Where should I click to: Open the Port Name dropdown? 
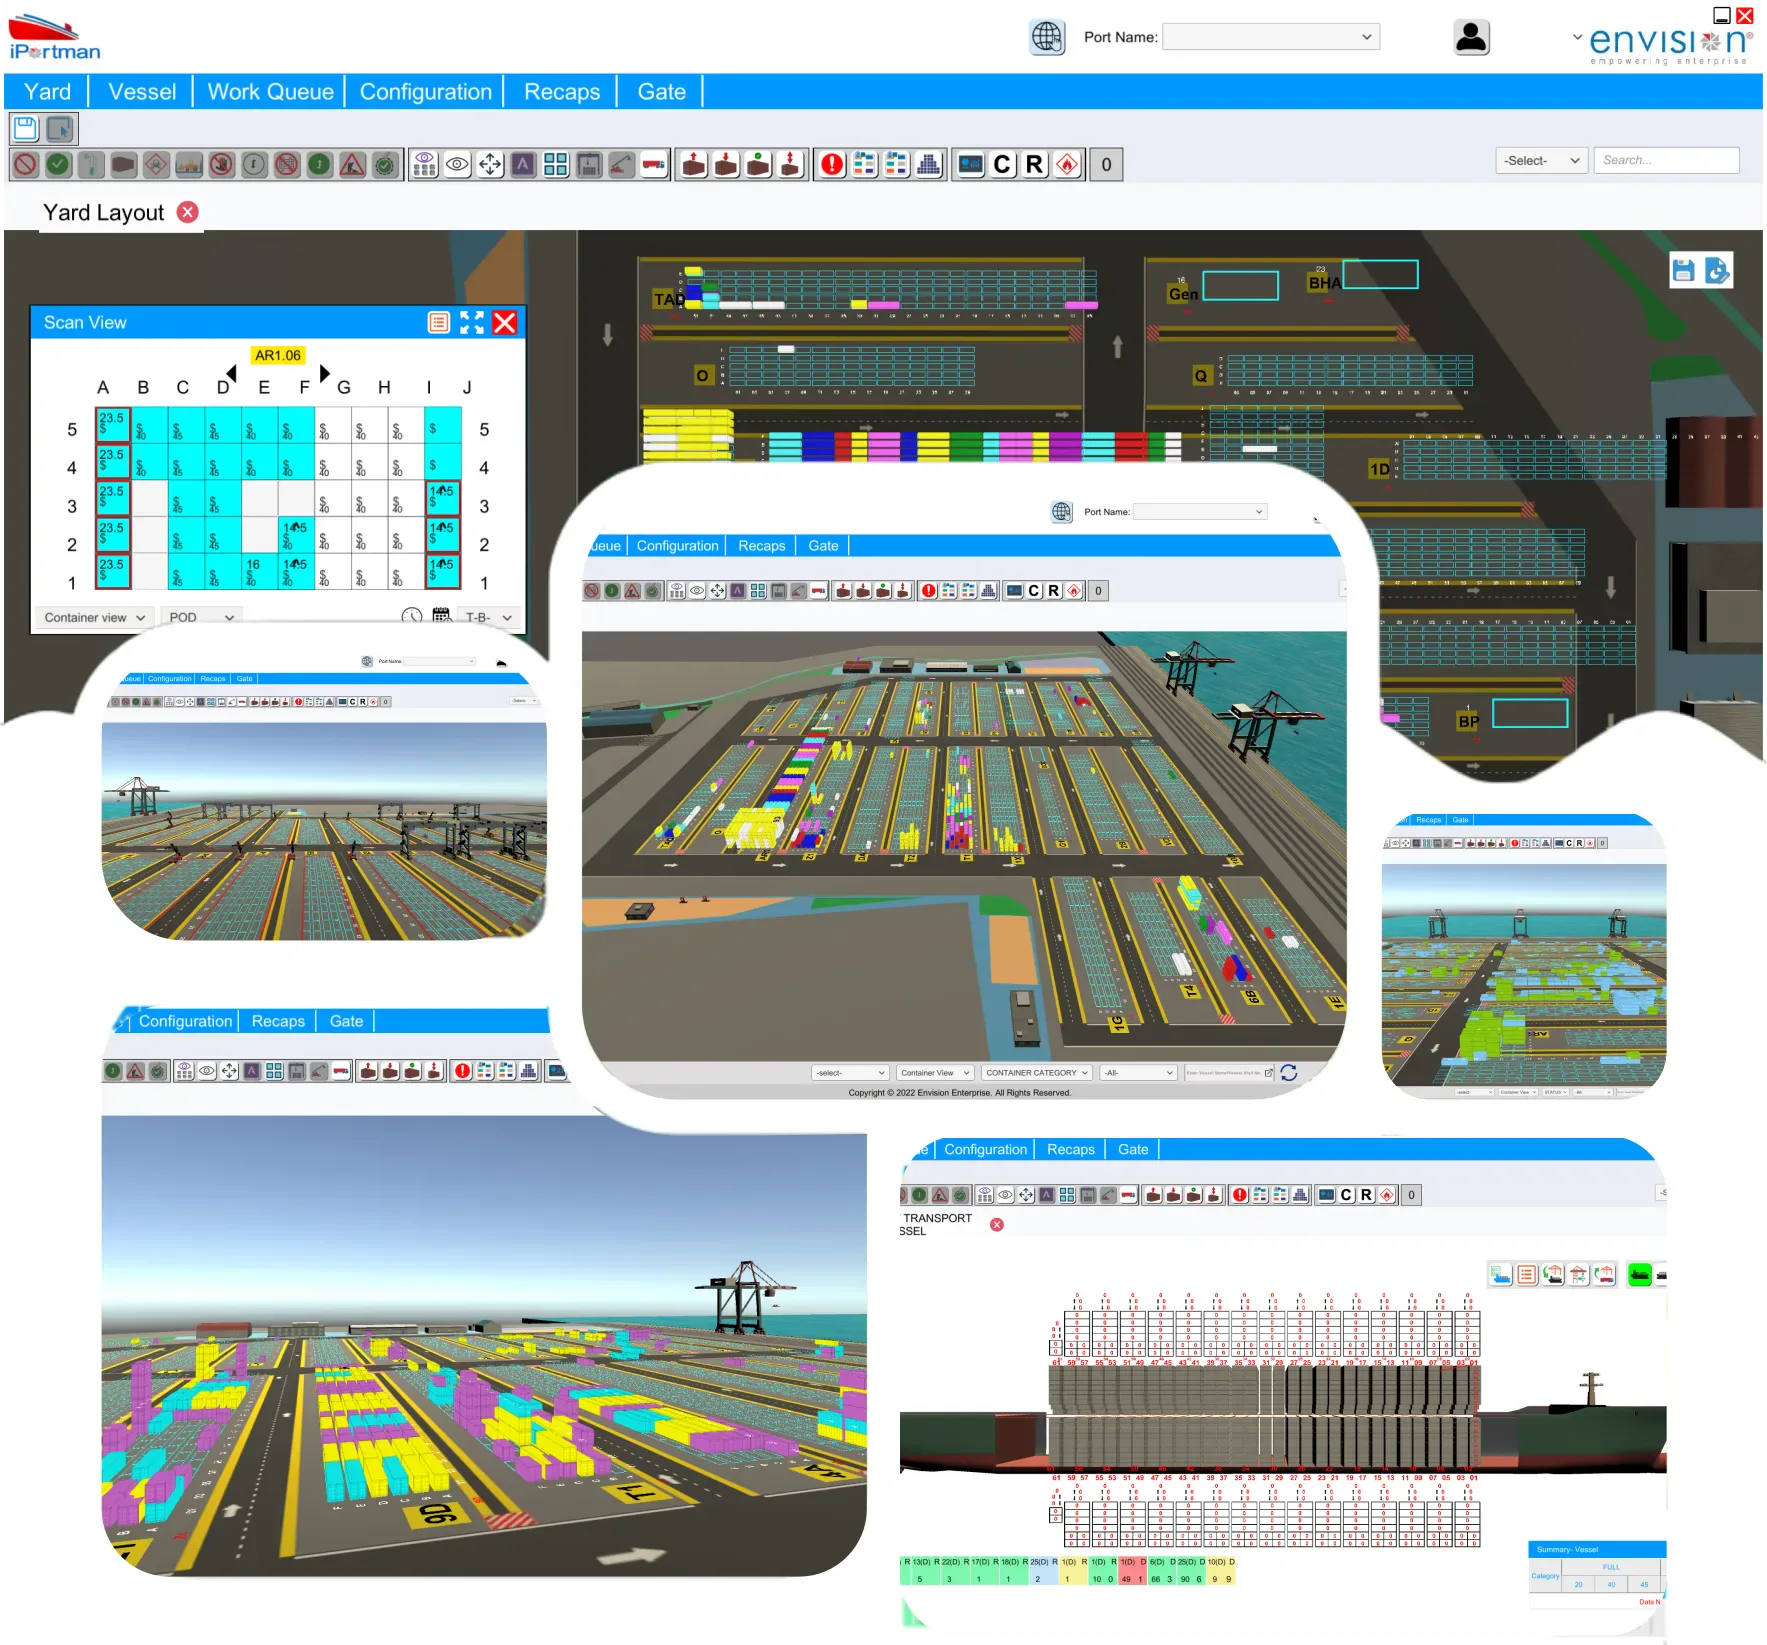click(1271, 37)
